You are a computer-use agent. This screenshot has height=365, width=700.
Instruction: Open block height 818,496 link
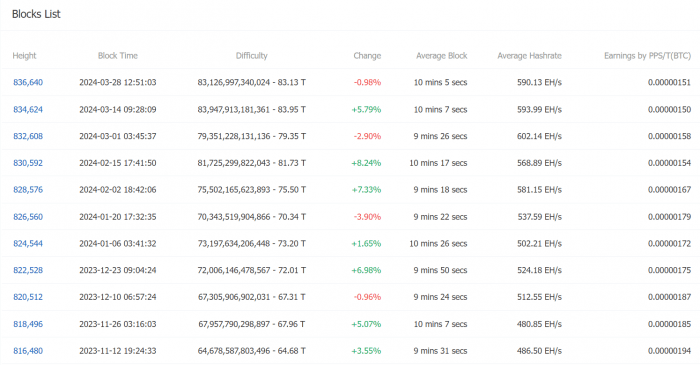coord(28,324)
